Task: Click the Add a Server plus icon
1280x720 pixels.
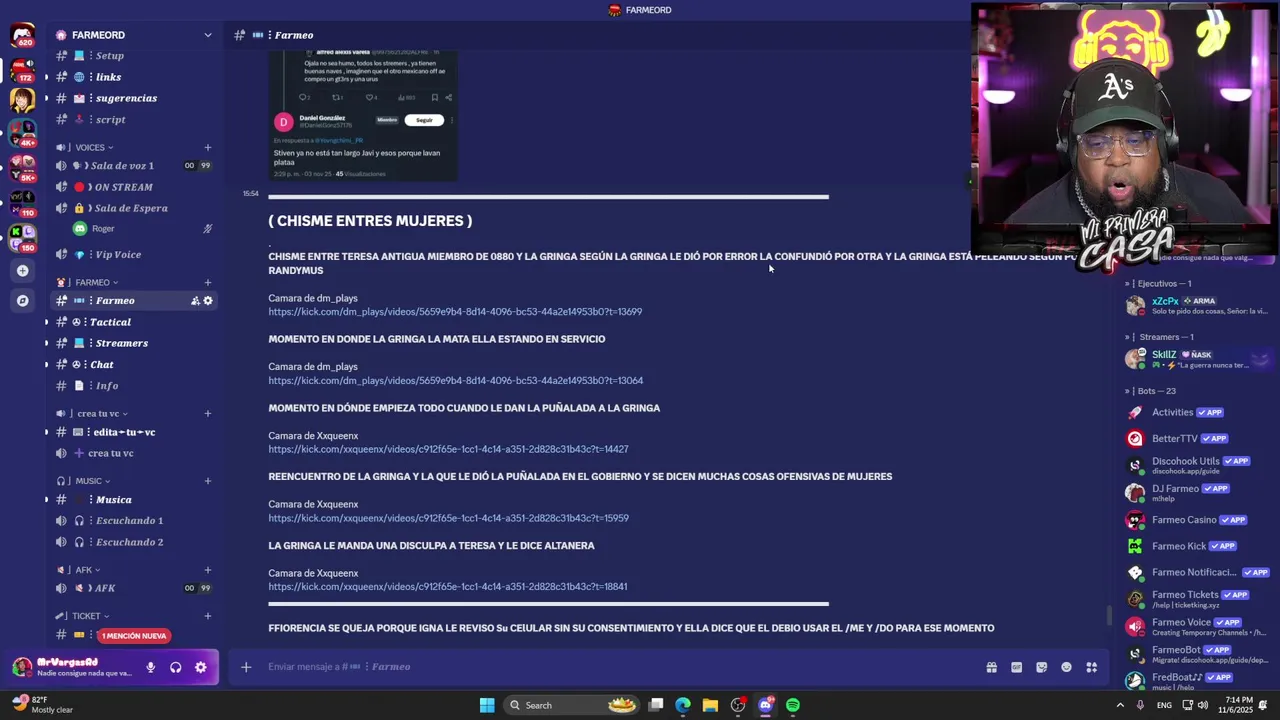Action: 22,270
